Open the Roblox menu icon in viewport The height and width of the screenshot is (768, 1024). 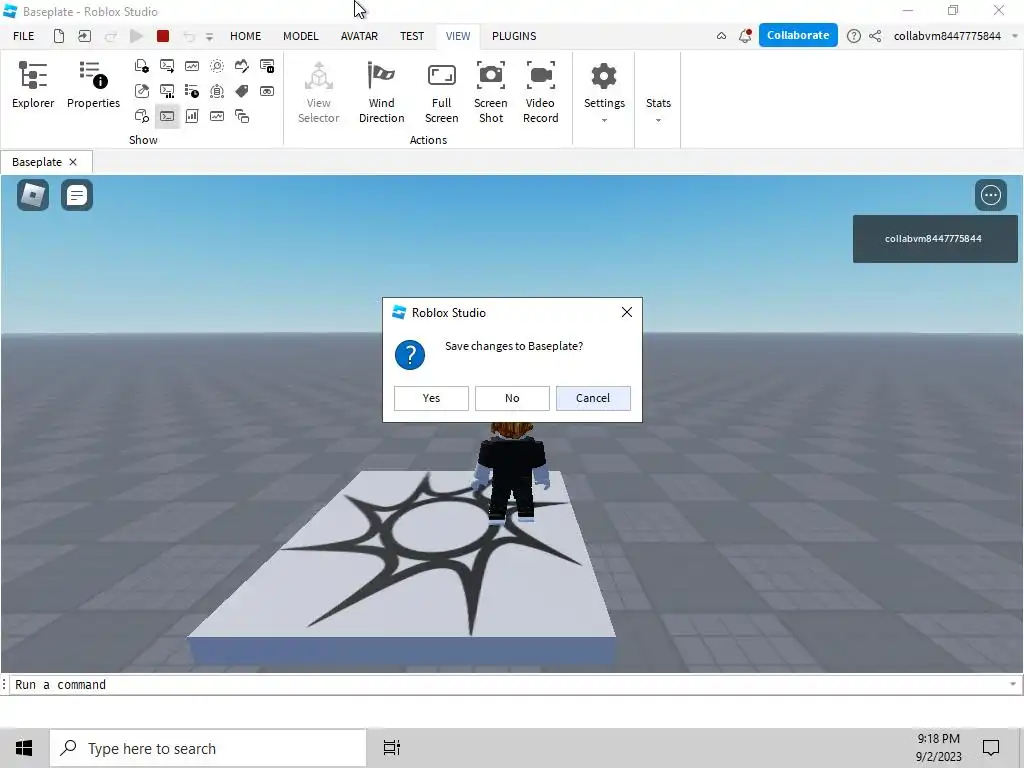point(33,195)
